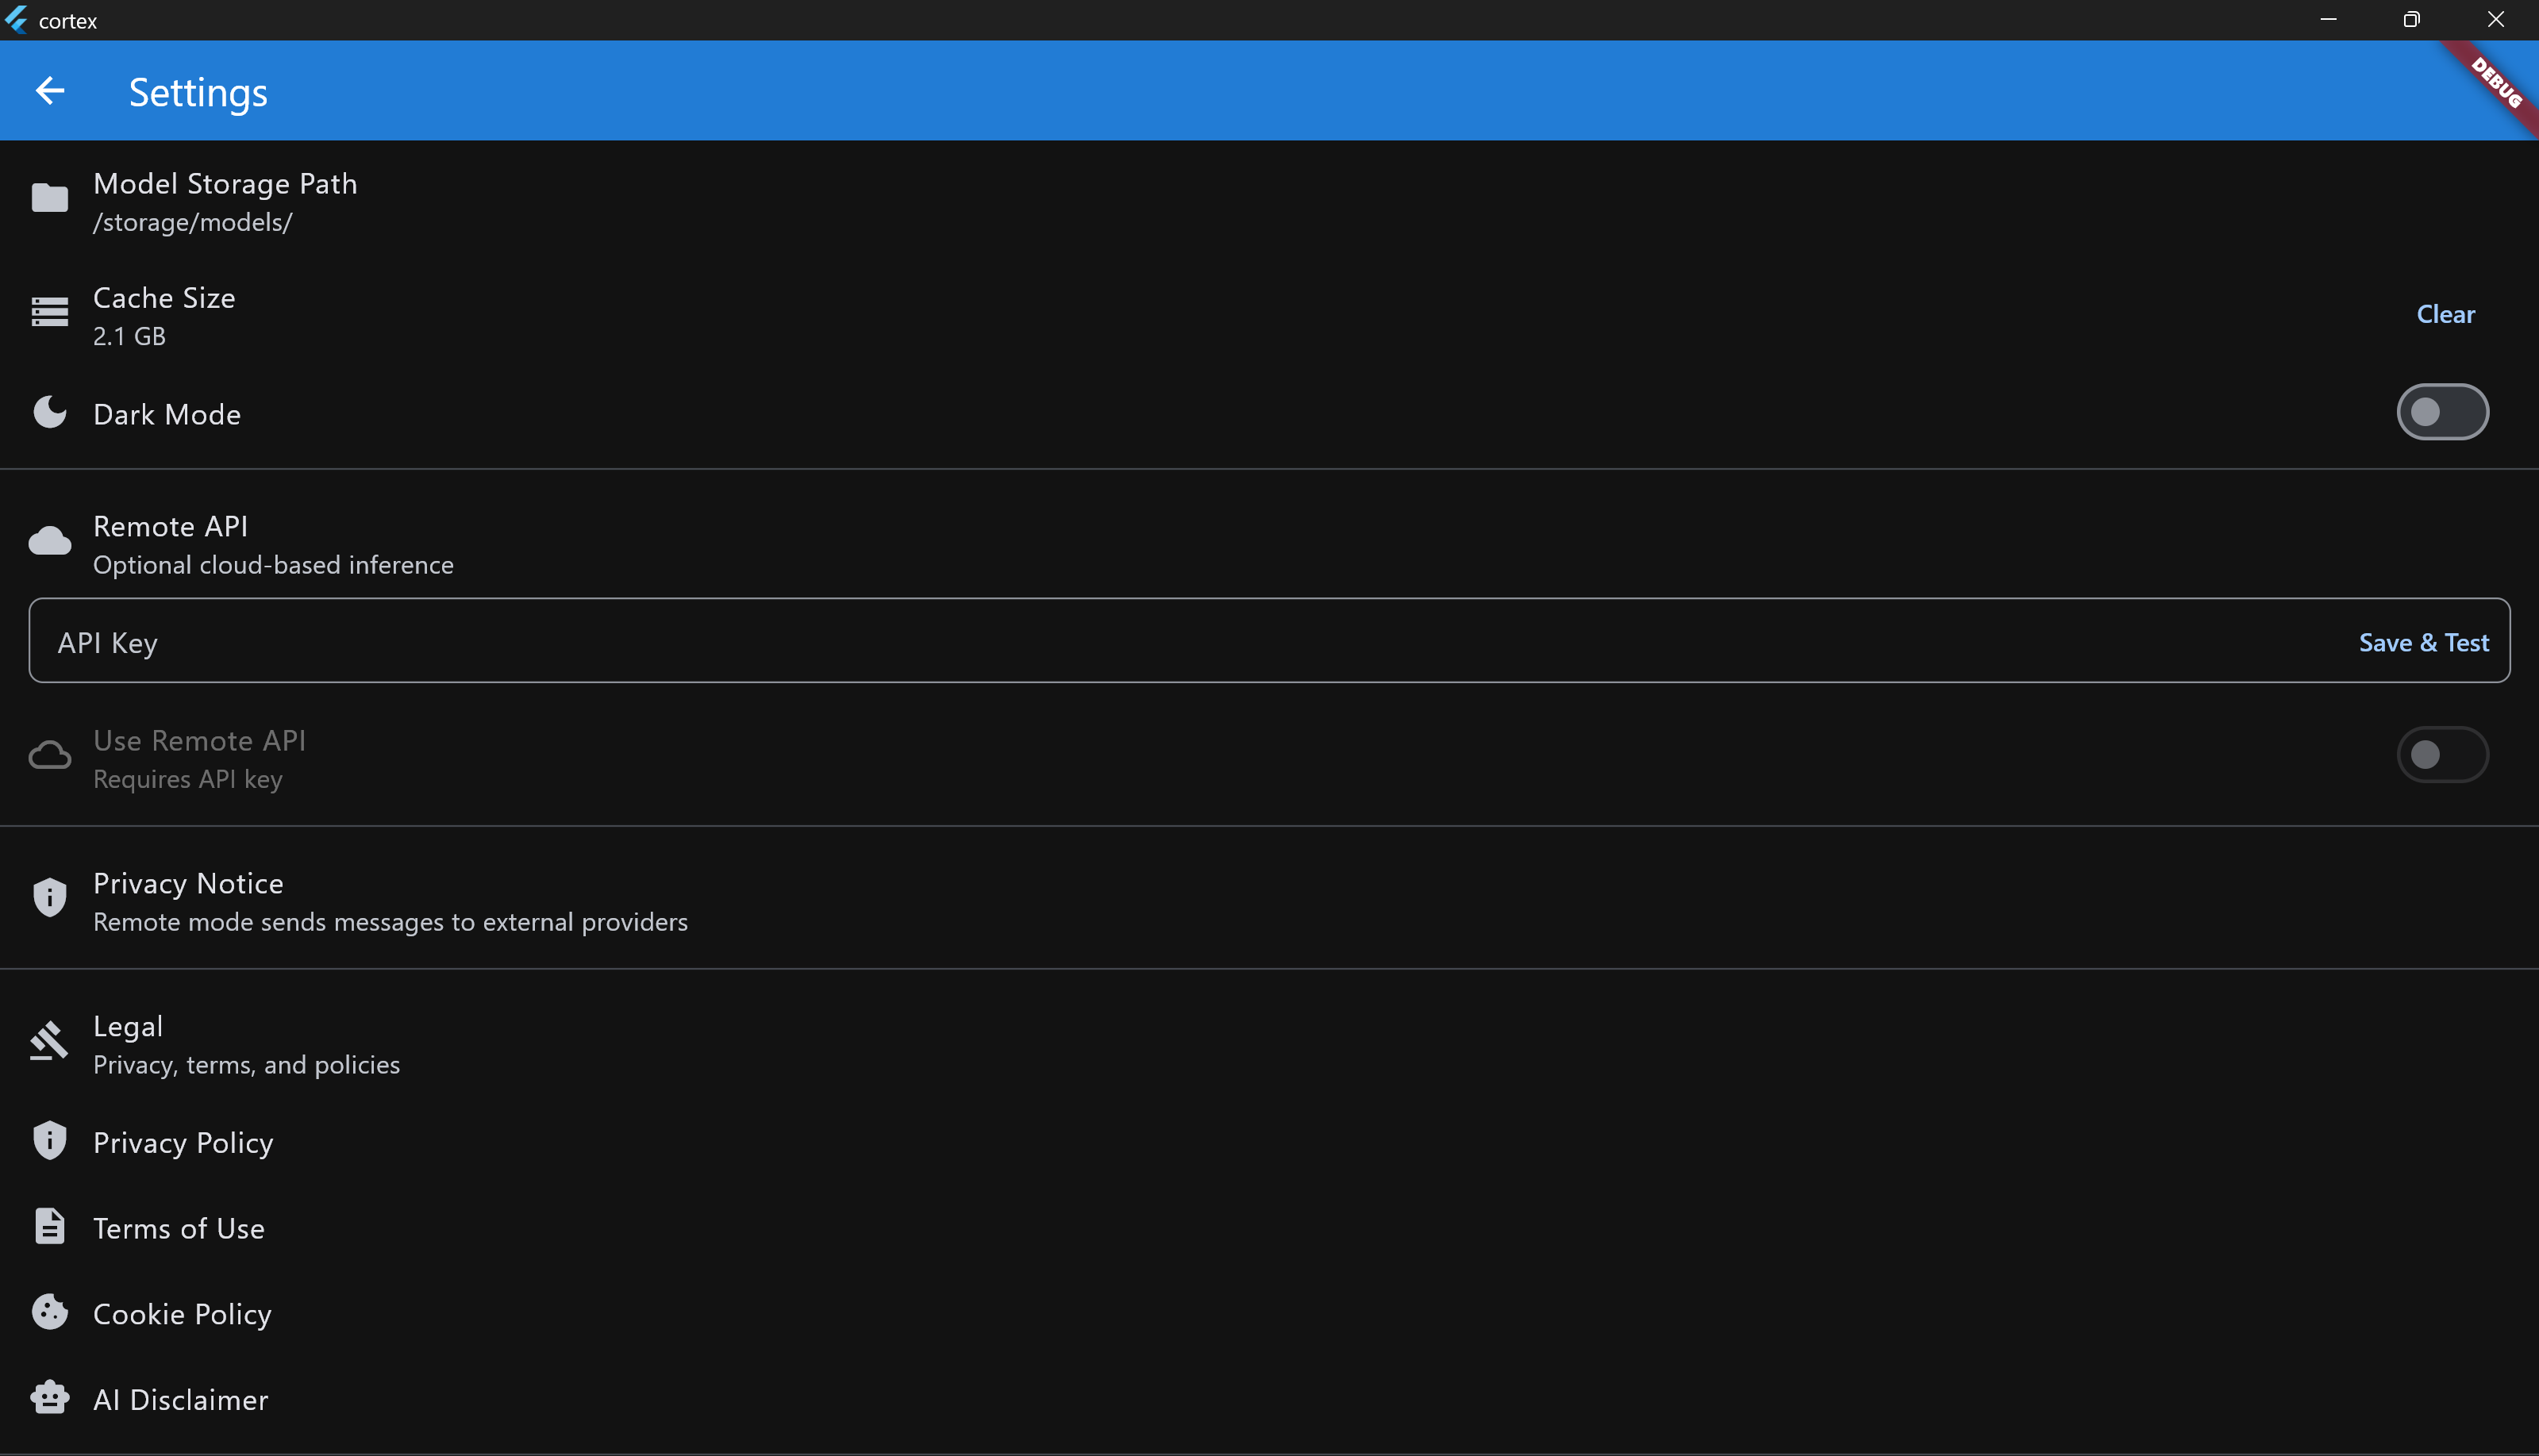Toggle the Dark Mode switch
The width and height of the screenshot is (2539, 1456).
[x=2441, y=412]
